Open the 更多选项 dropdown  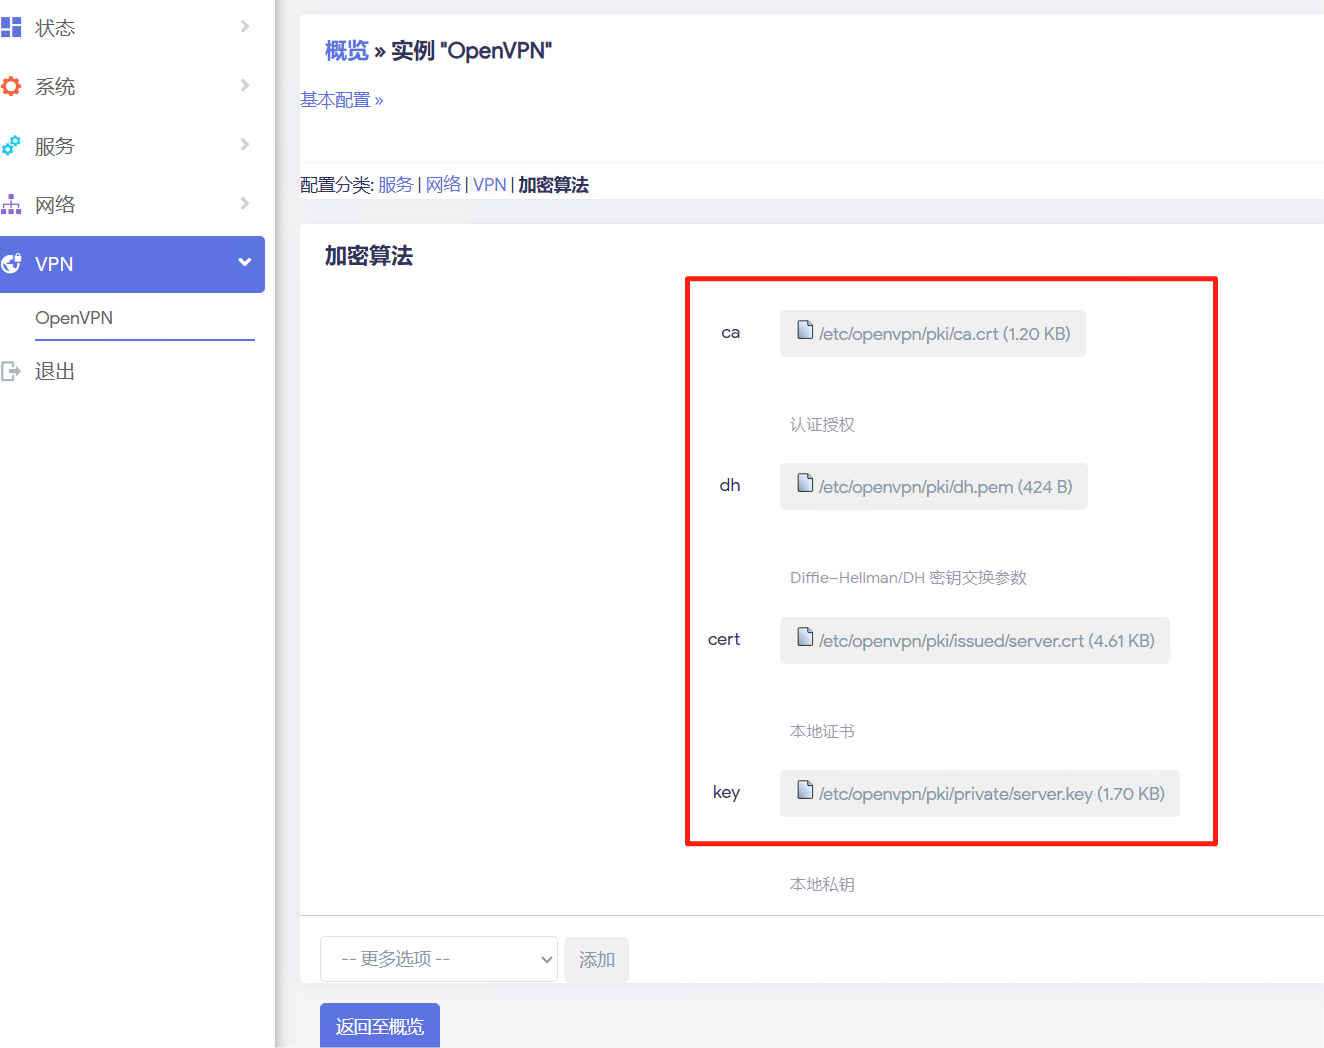tap(438, 959)
